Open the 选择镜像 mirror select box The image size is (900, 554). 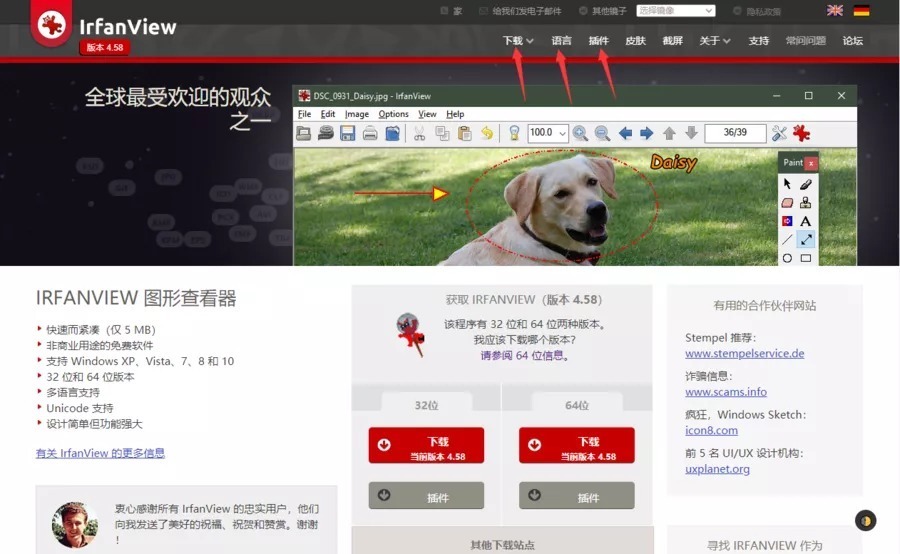(675, 11)
